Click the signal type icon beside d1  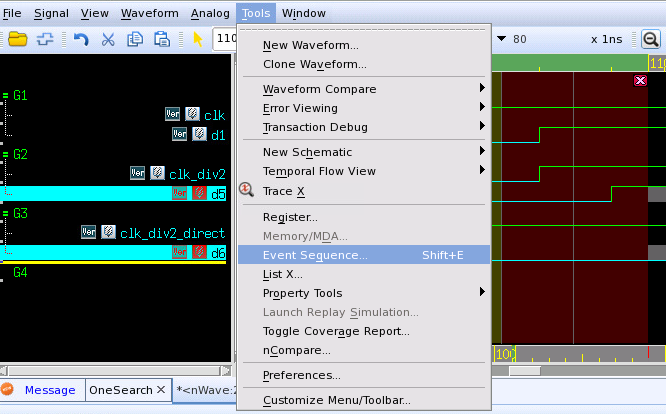199,134
